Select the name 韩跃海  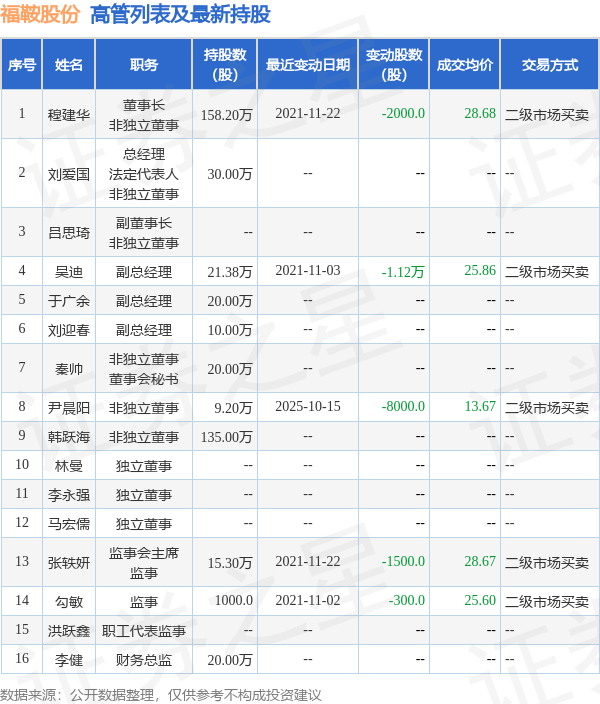tap(69, 437)
